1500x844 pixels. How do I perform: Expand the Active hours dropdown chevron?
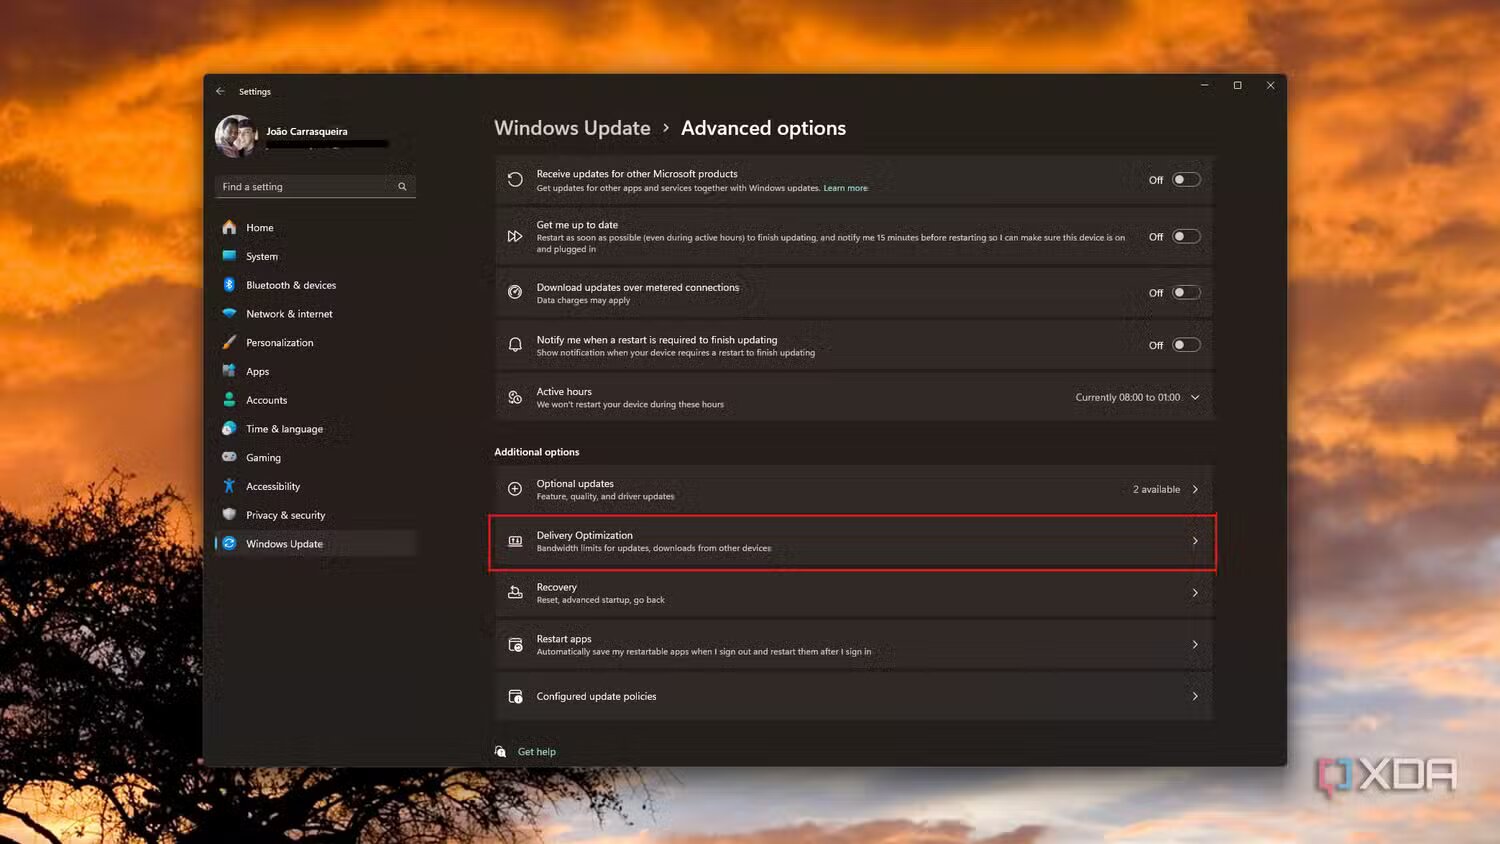click(x=1195, y=398)
